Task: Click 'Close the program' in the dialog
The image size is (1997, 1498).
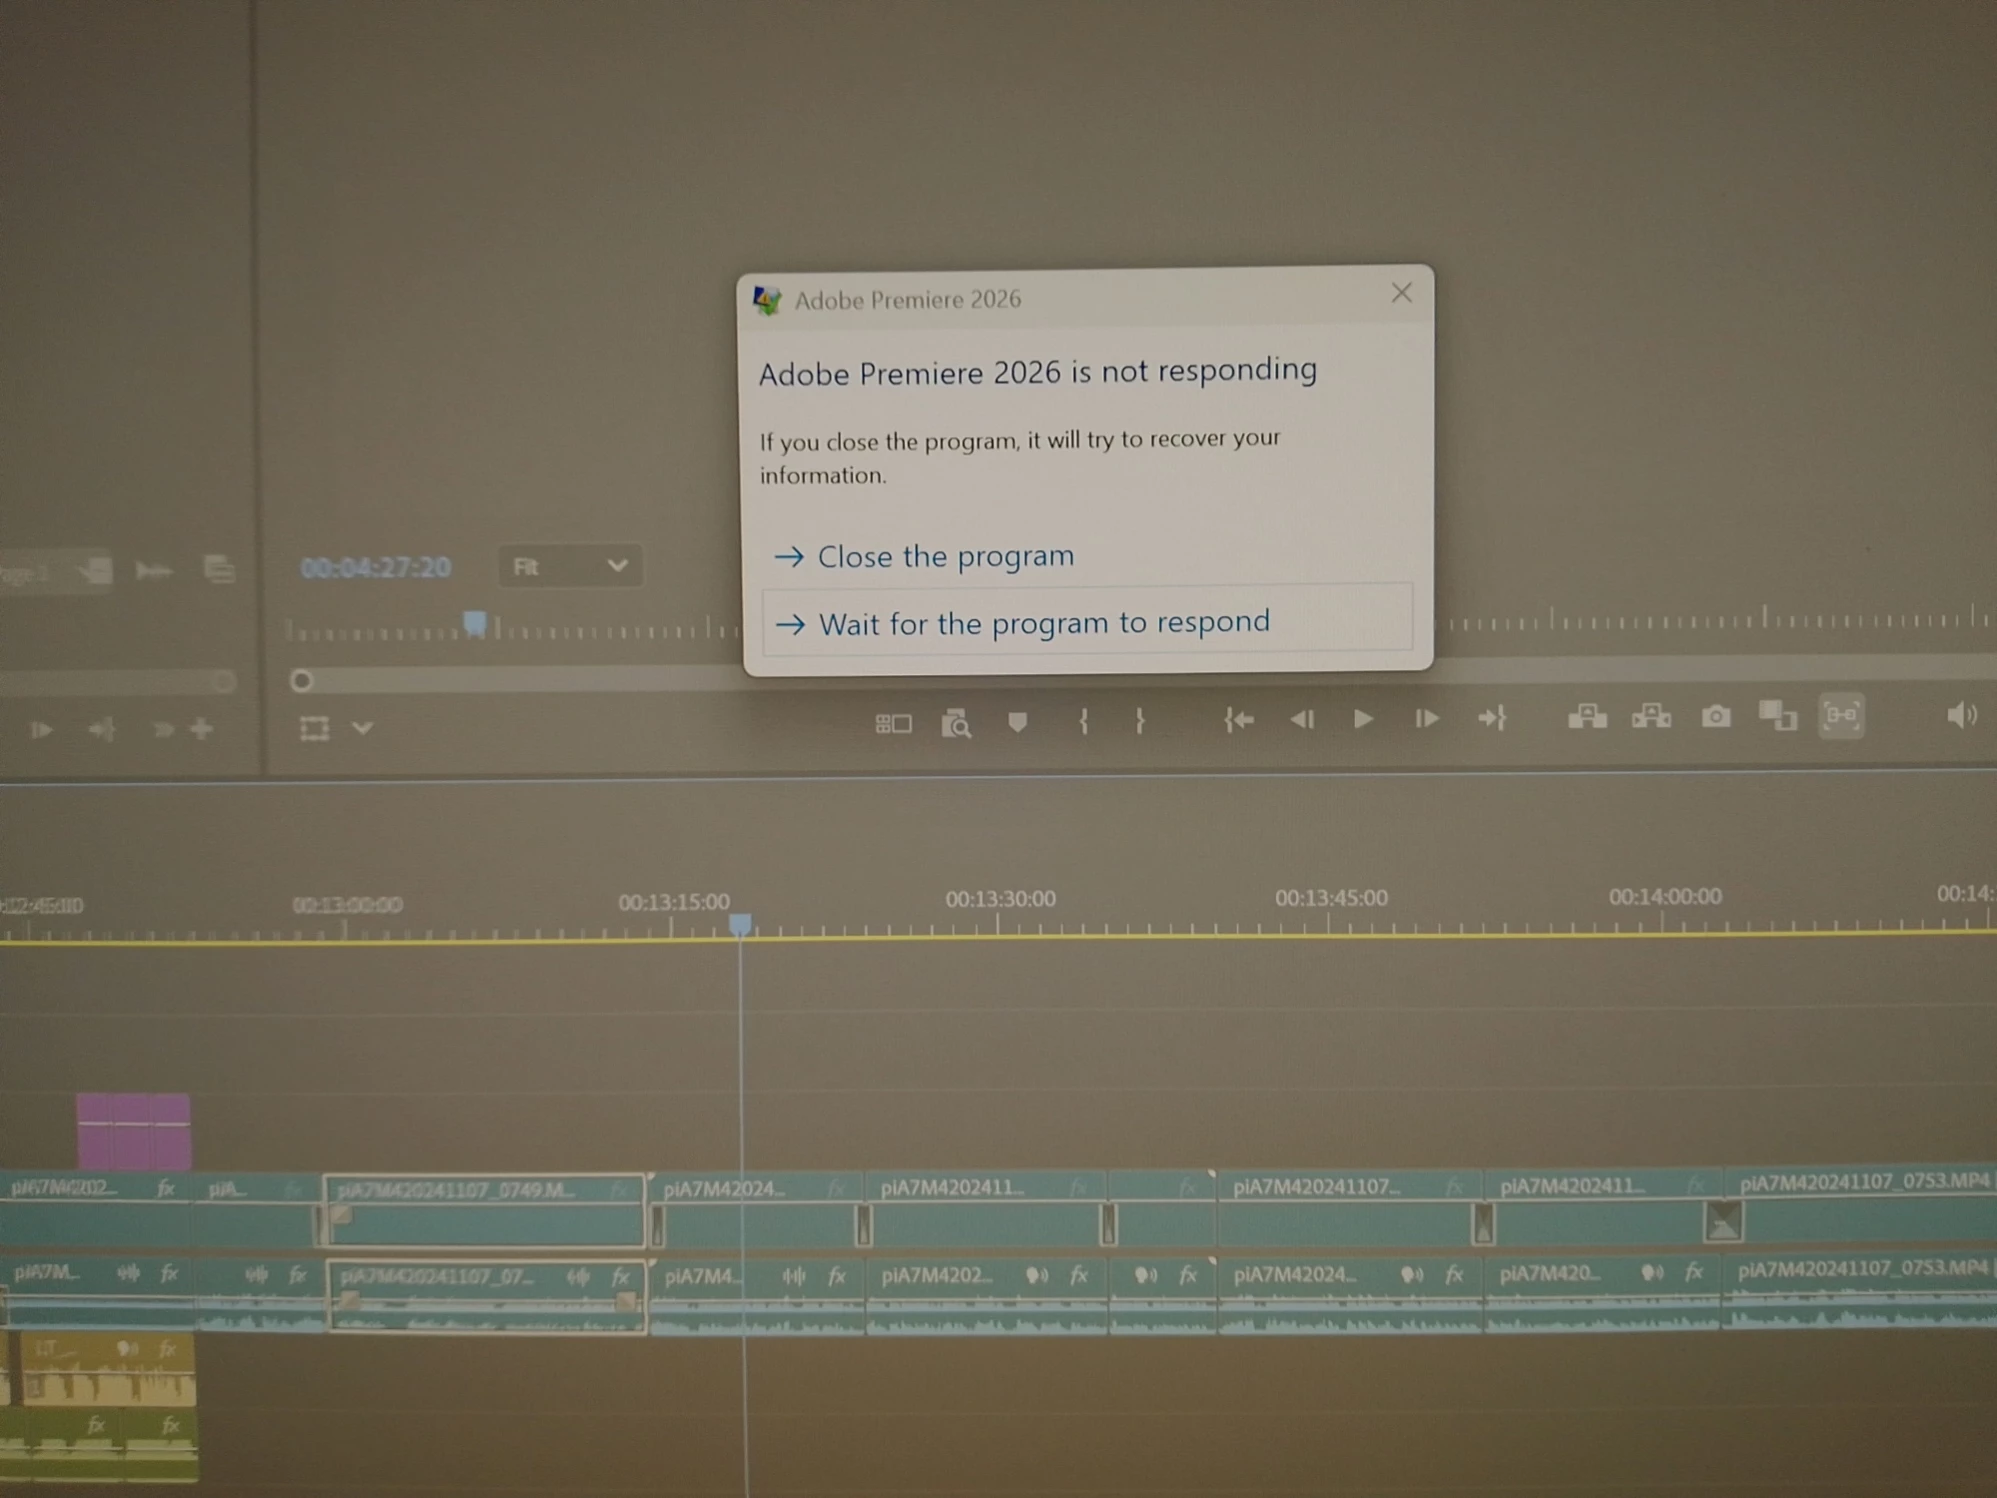Action: point(945,556)
